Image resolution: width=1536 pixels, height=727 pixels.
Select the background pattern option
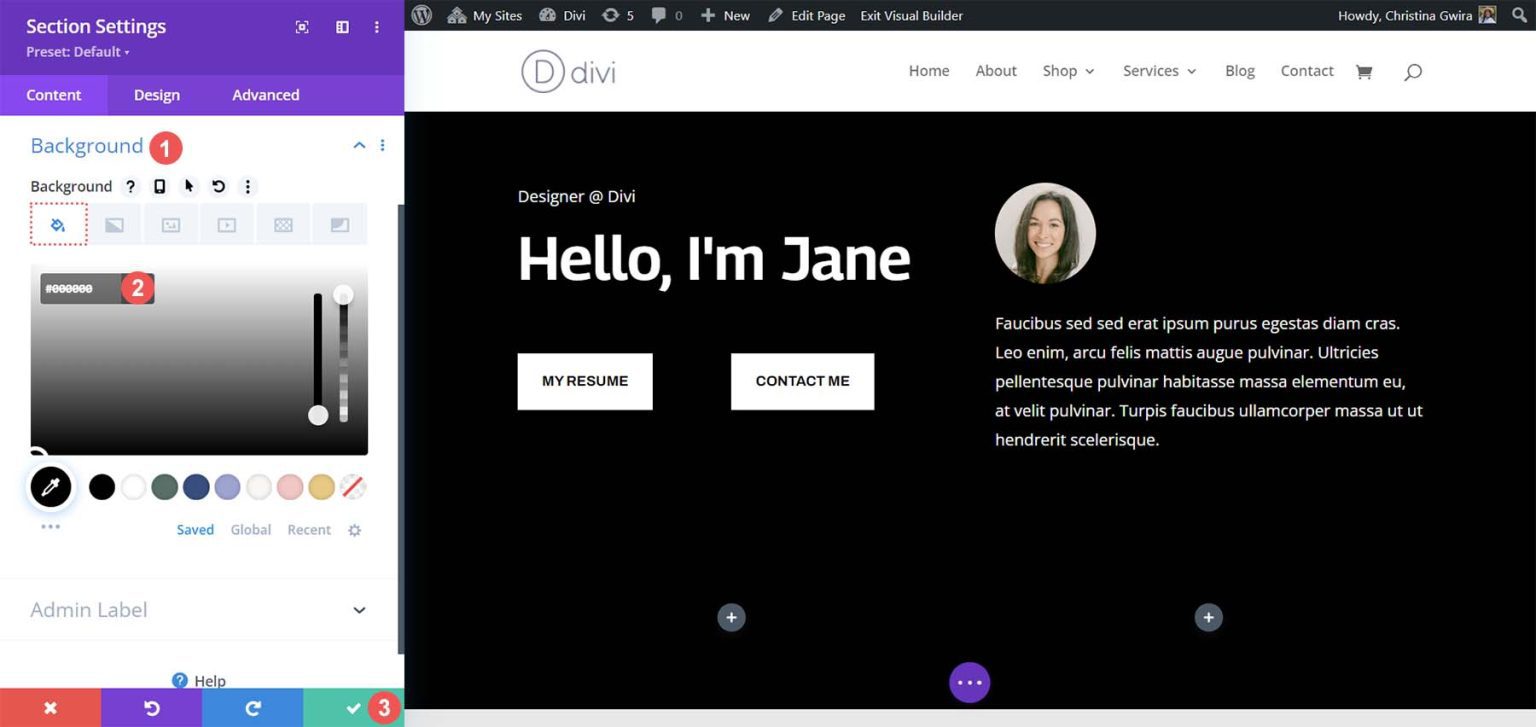pyautogui.click(x=283, y=224)
